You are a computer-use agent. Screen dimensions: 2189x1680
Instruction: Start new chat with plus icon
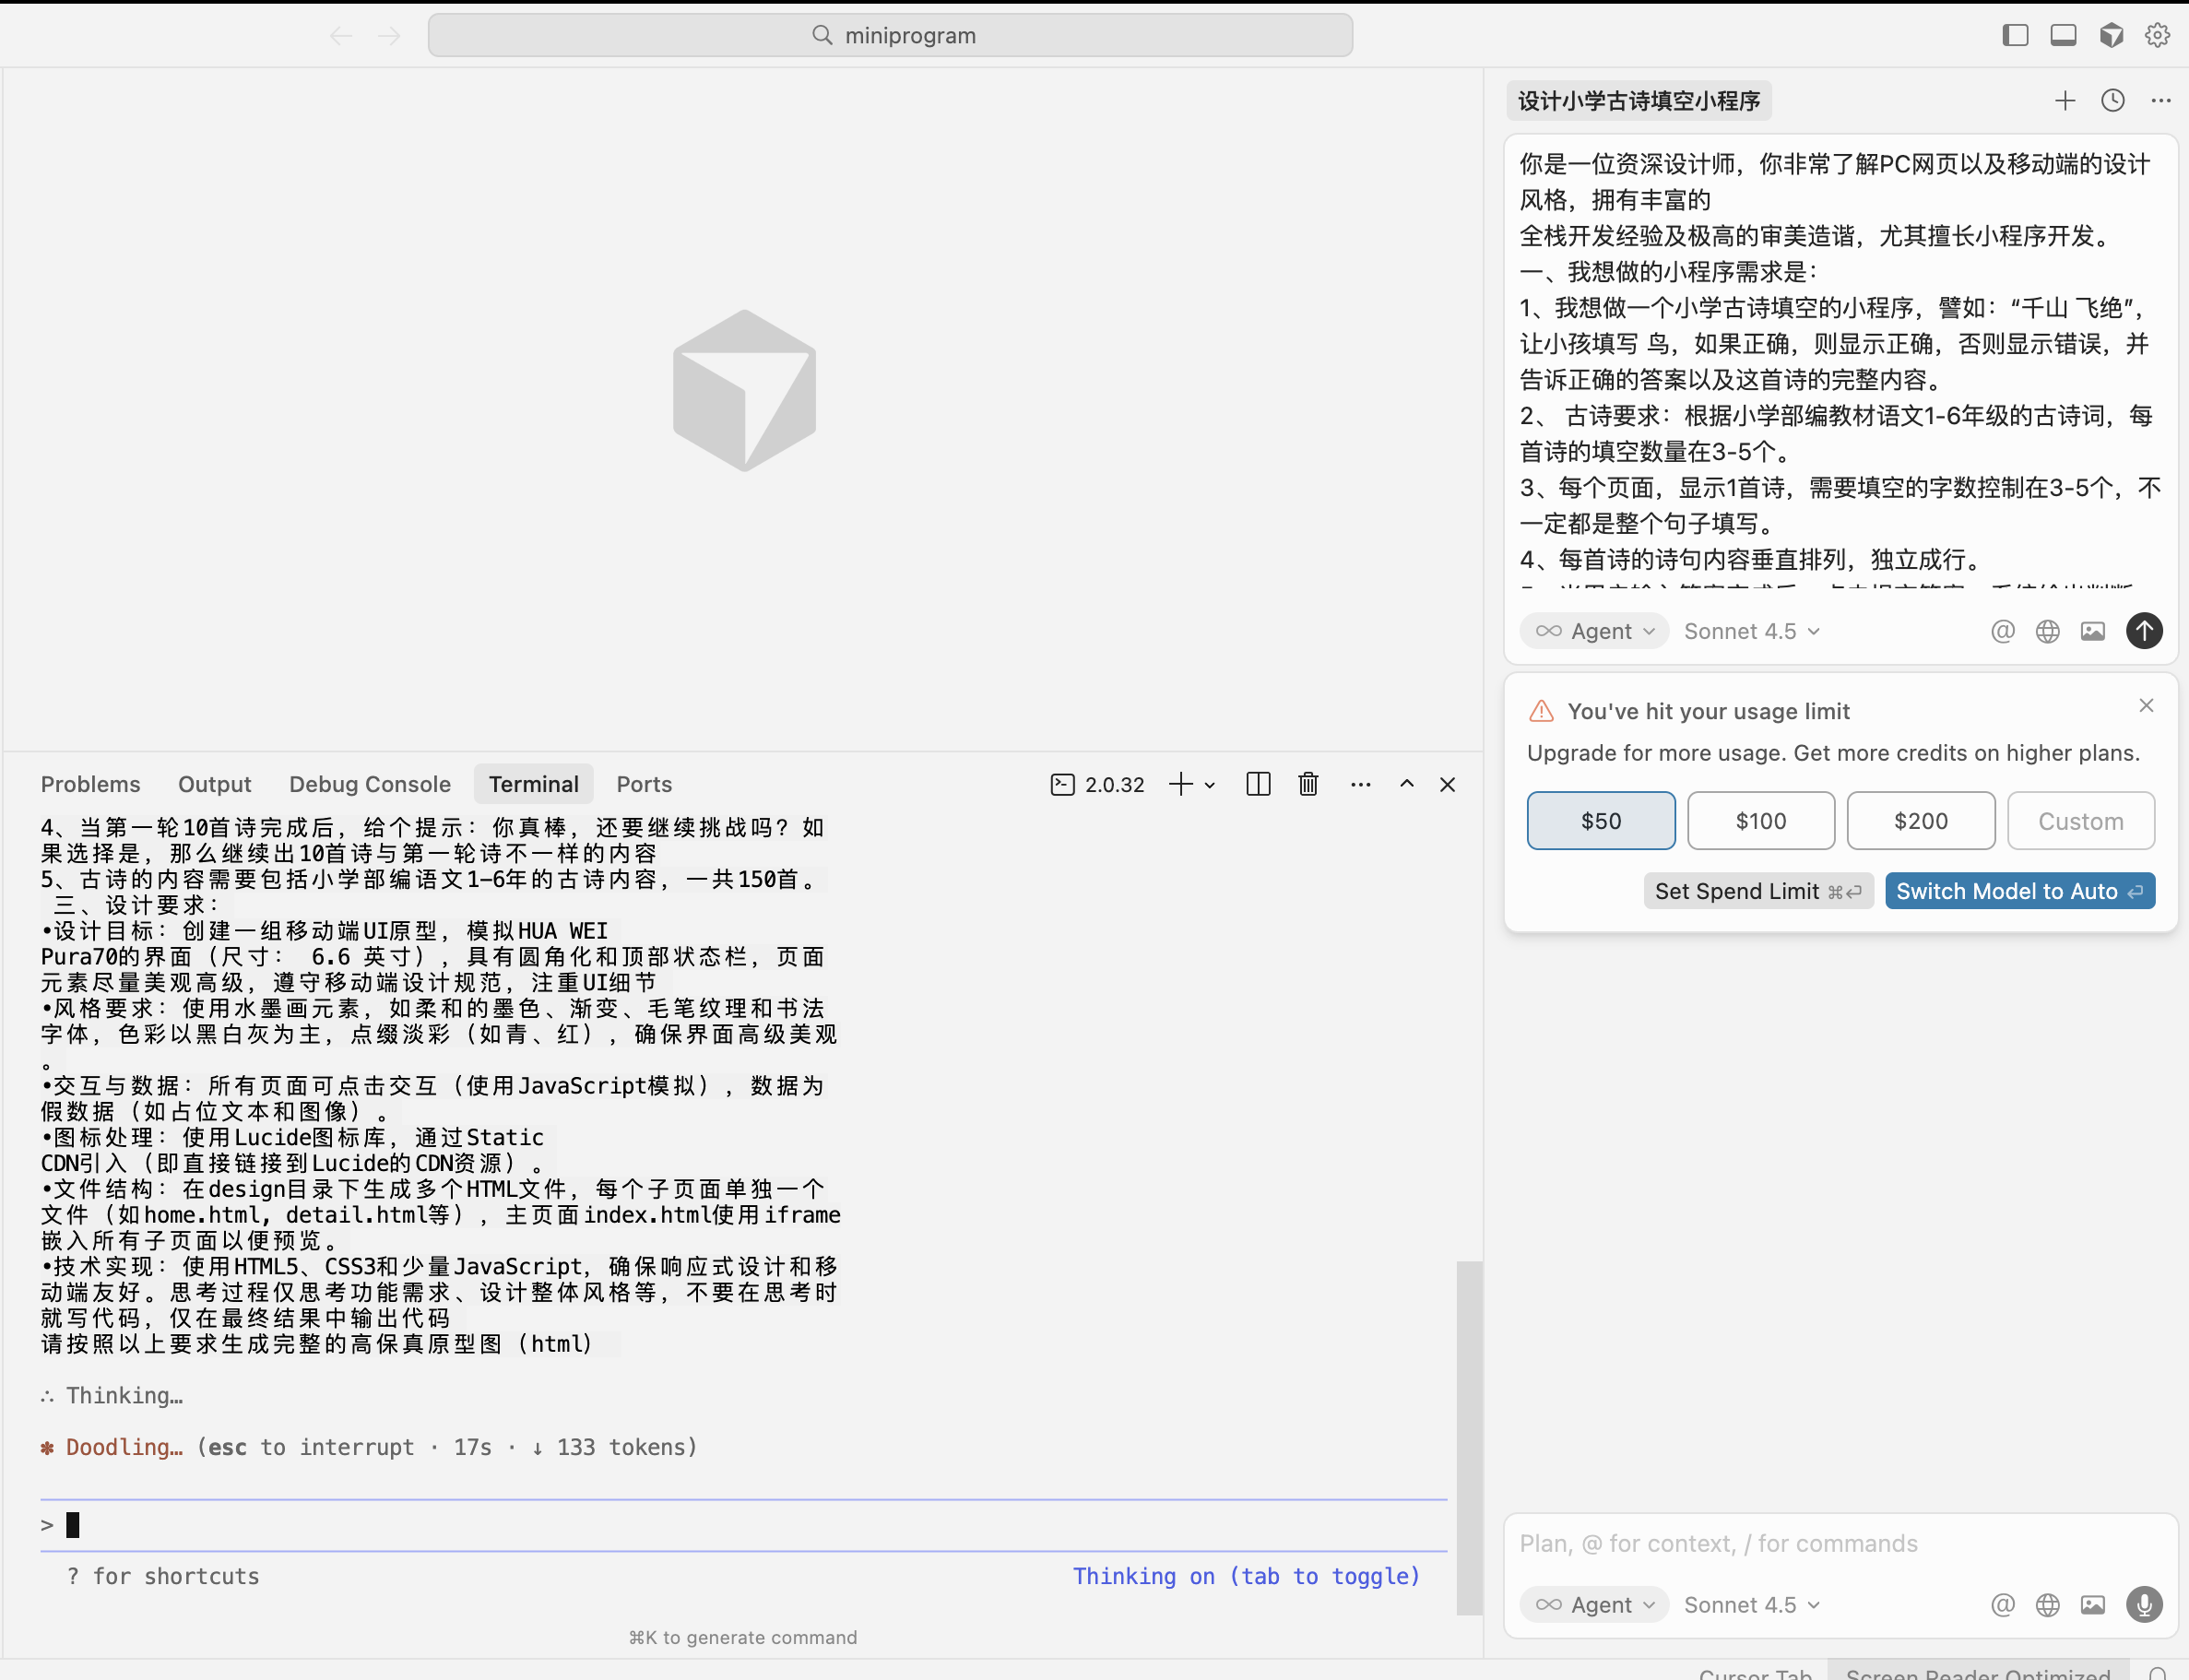click(x=2065, y=101)
